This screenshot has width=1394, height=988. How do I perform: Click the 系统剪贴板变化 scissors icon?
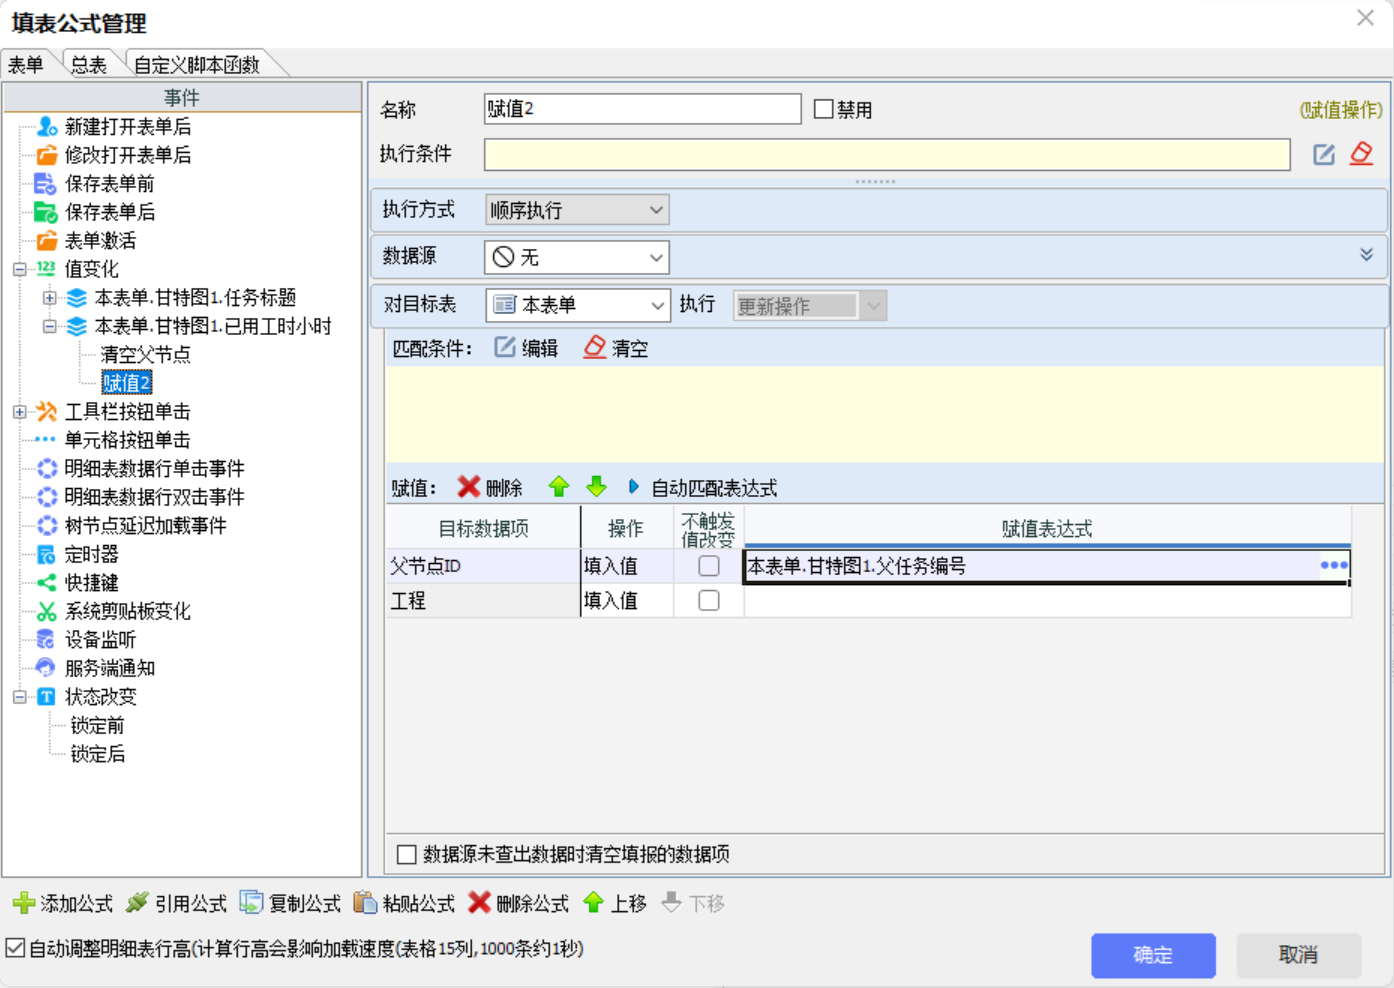(x=46, y=611)
